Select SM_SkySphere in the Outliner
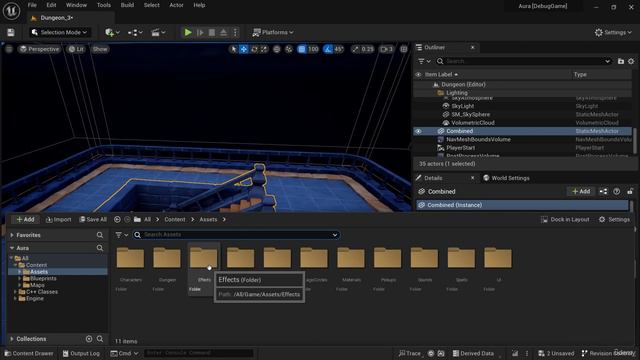640x360 pixels. point(470,114)
